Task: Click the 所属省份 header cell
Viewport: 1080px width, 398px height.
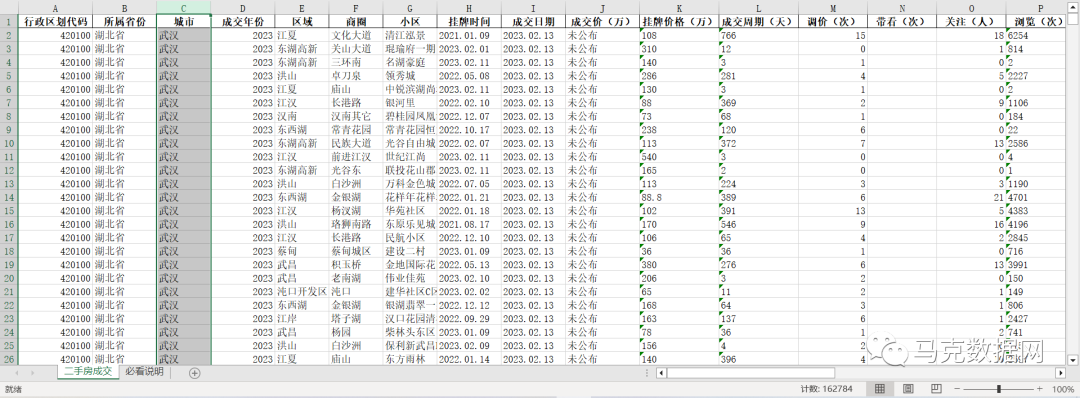Action: point(125,21)
